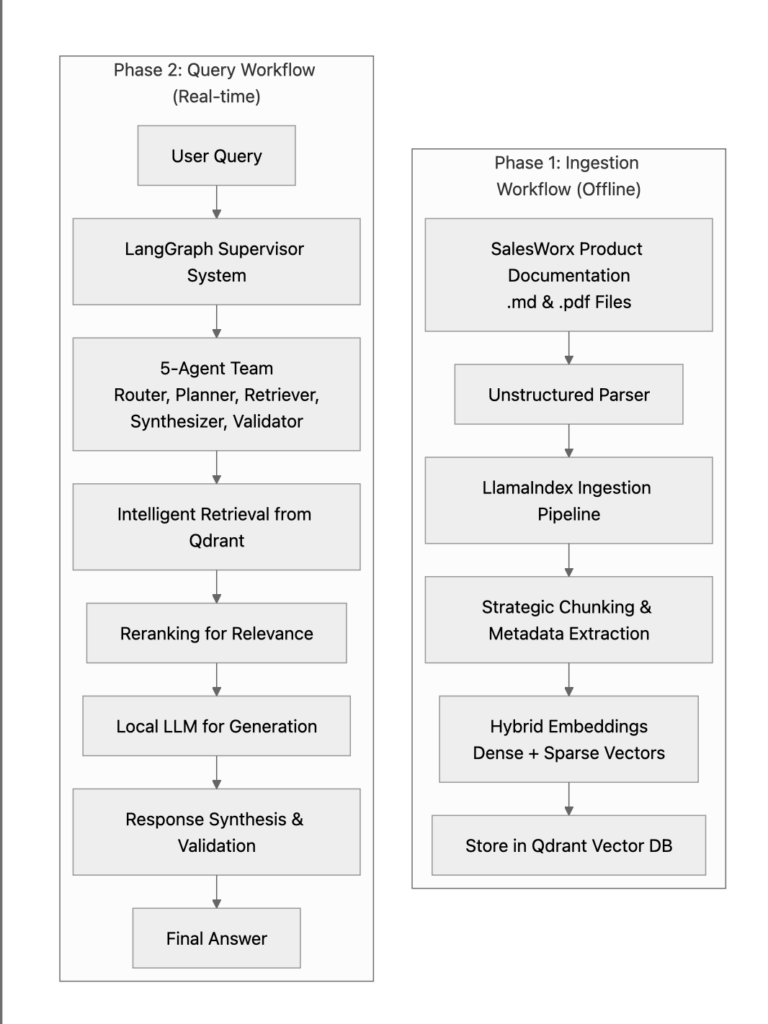The width and height of the screenshot is (768, 1024).
Task: Click Response Synthesis & Validation box
Action: pos(216,832)
